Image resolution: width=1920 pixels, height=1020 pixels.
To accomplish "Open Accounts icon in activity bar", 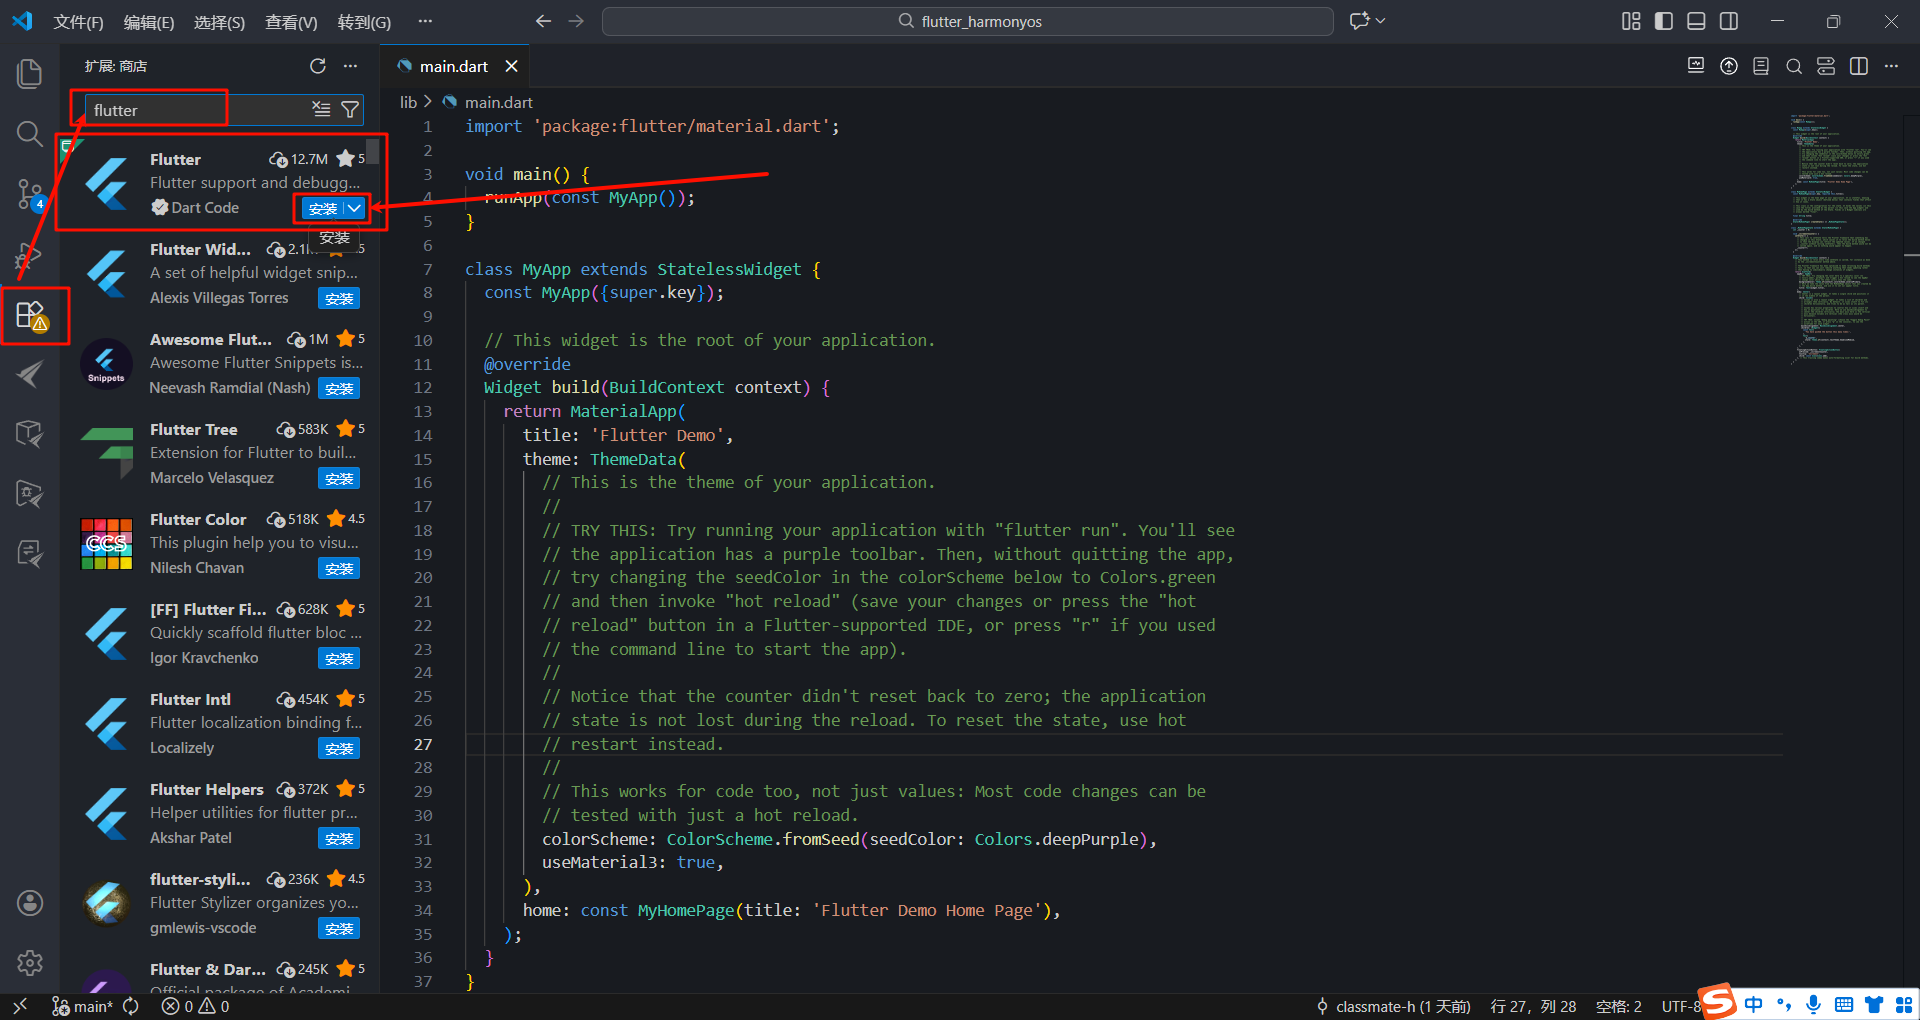I will 30,903.
